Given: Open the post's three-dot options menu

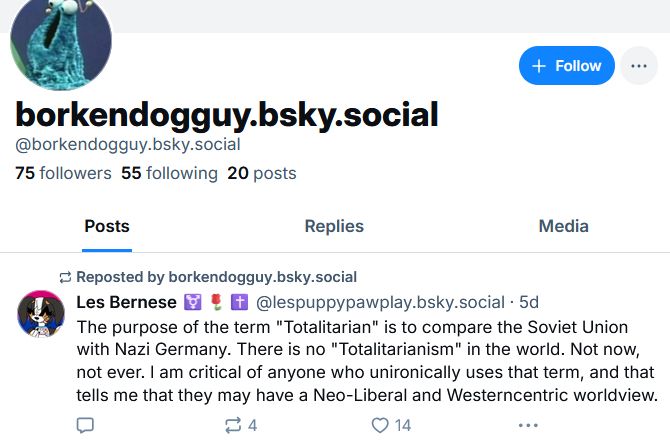Looking at the screenshot, I should [528, 425].
